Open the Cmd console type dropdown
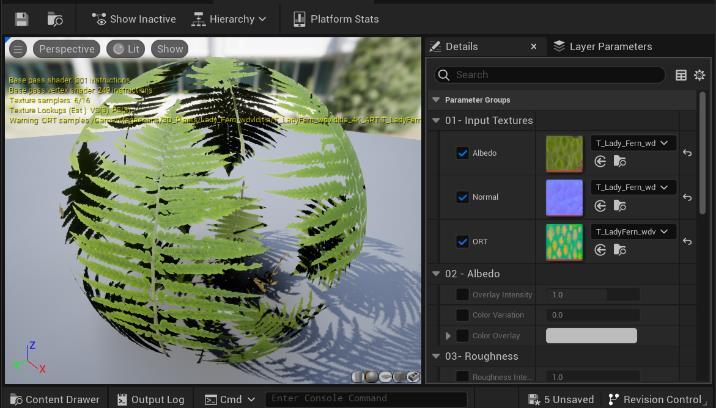Image resolution: width=716 pixels, height=408 pixels. pyautogui.click(x=230, y=400)
